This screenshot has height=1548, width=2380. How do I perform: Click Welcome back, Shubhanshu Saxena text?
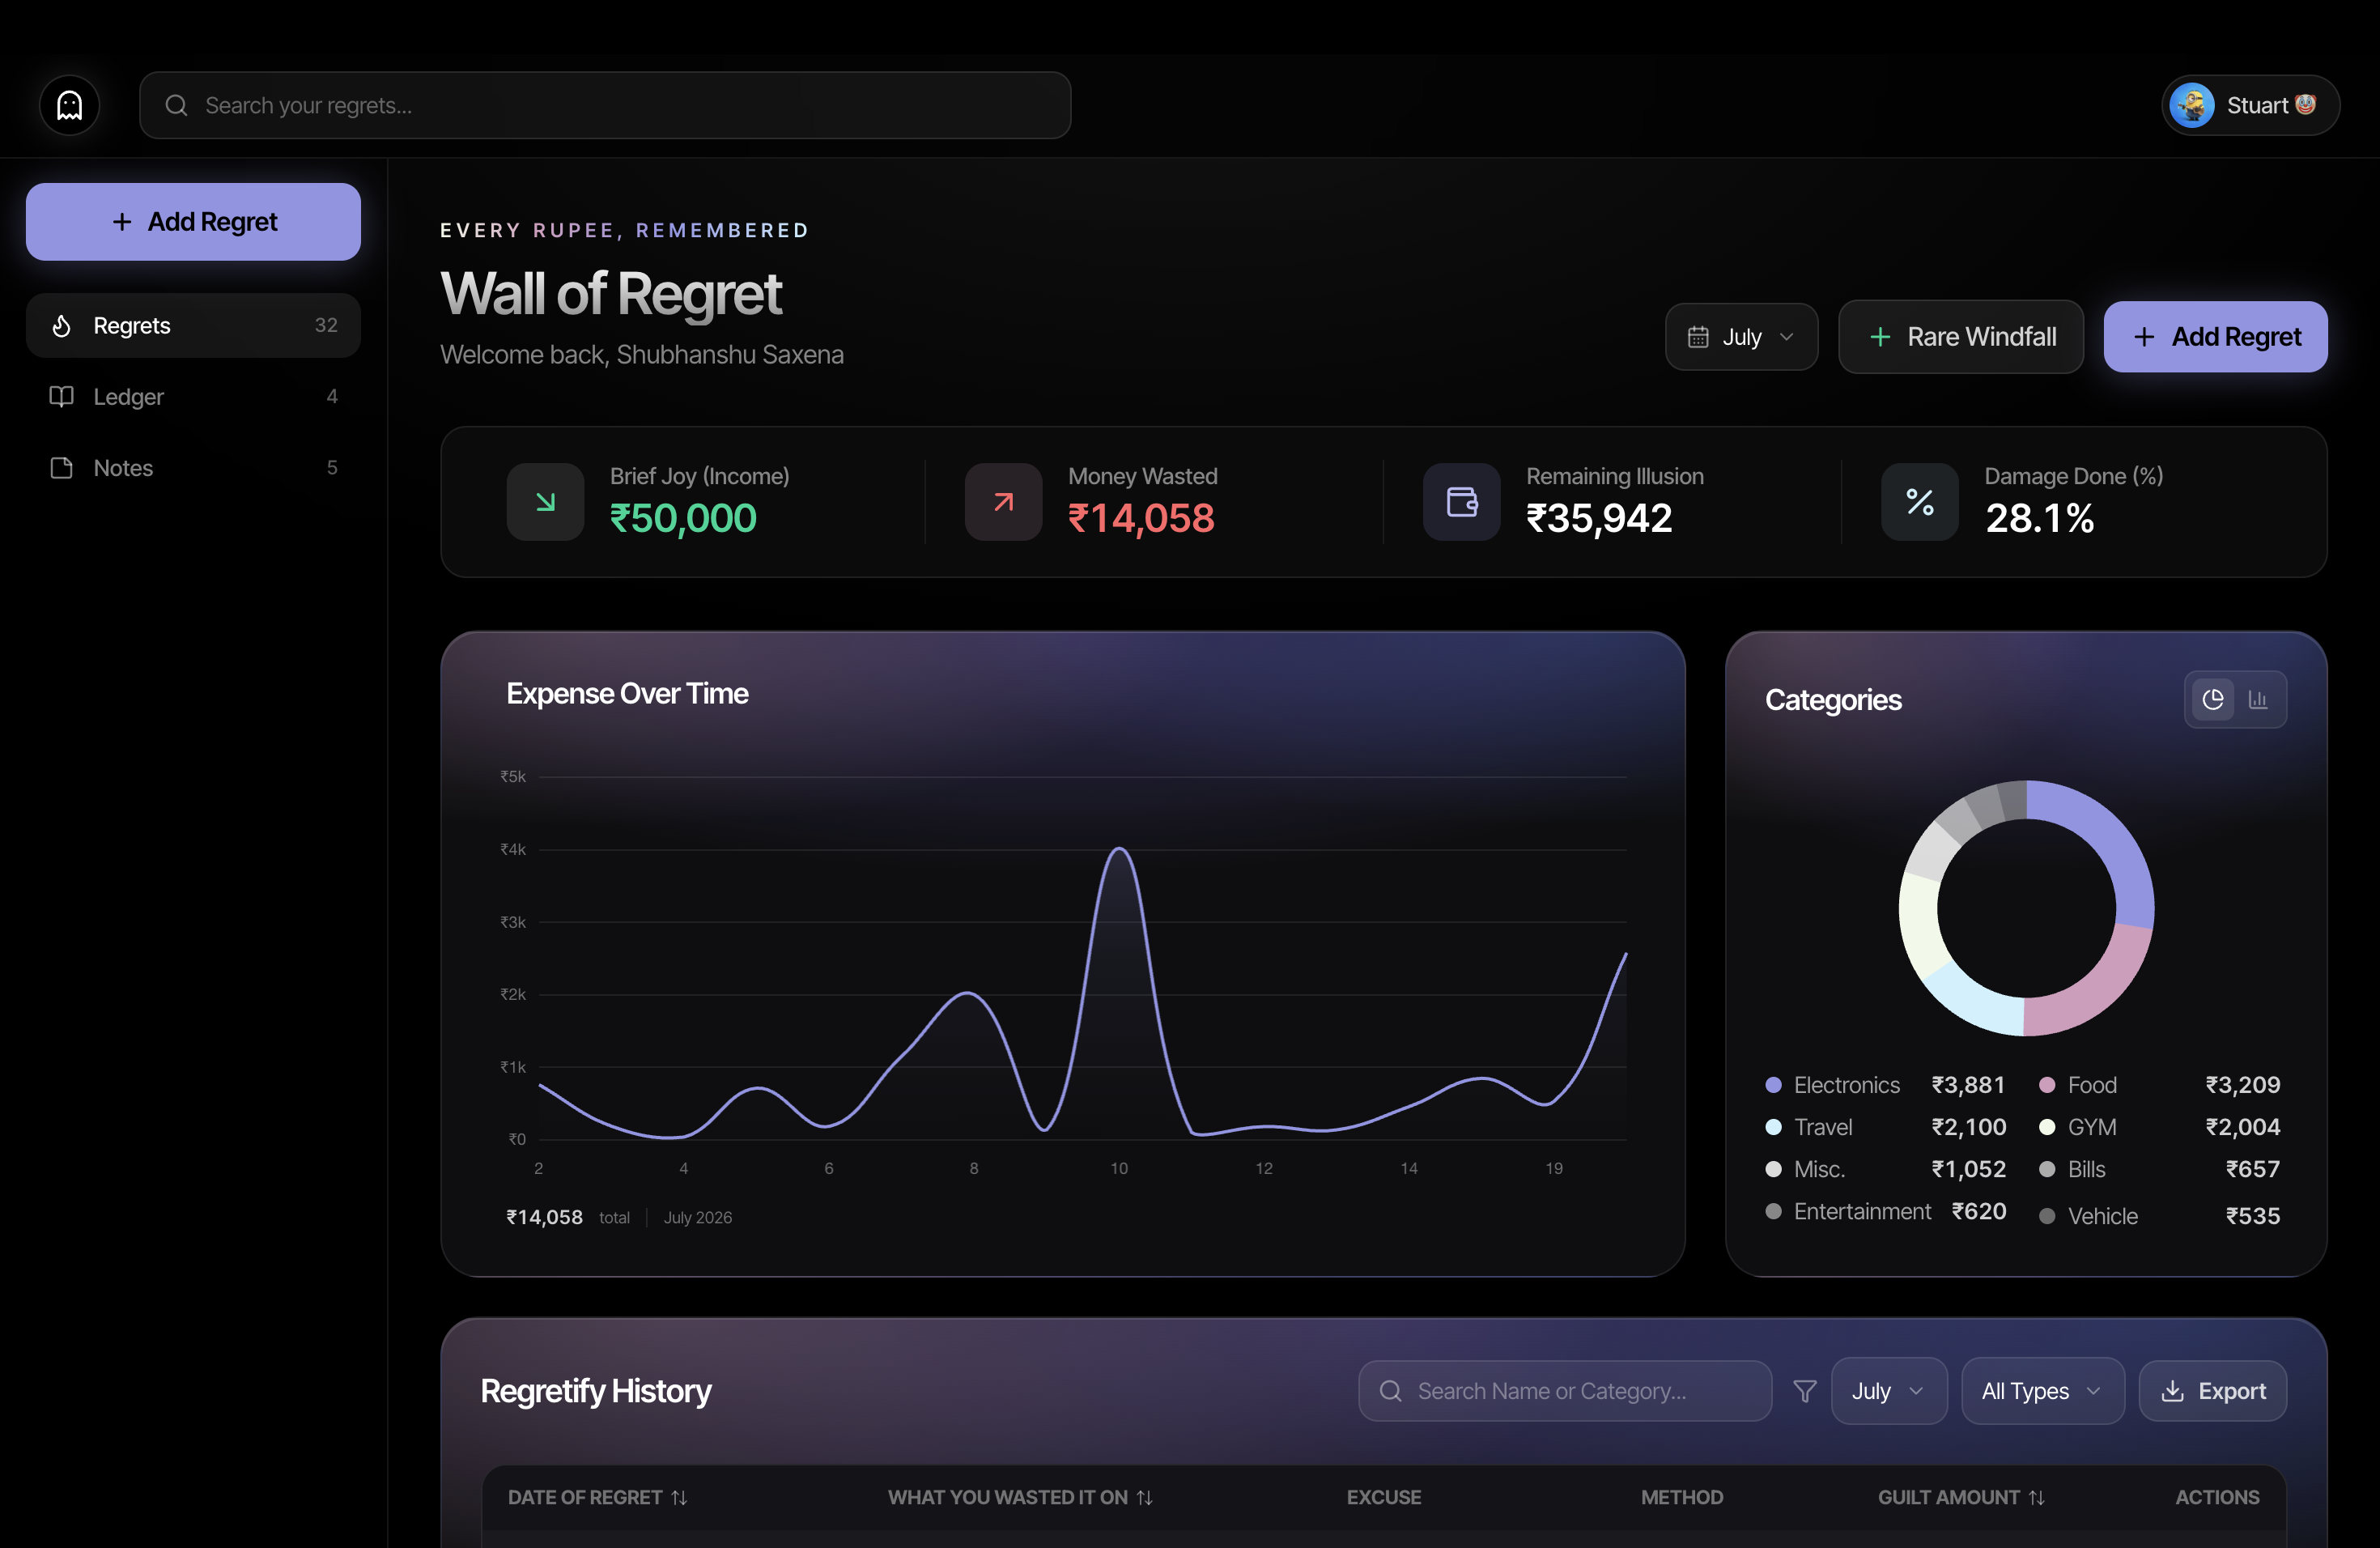(x=642, y=355)
